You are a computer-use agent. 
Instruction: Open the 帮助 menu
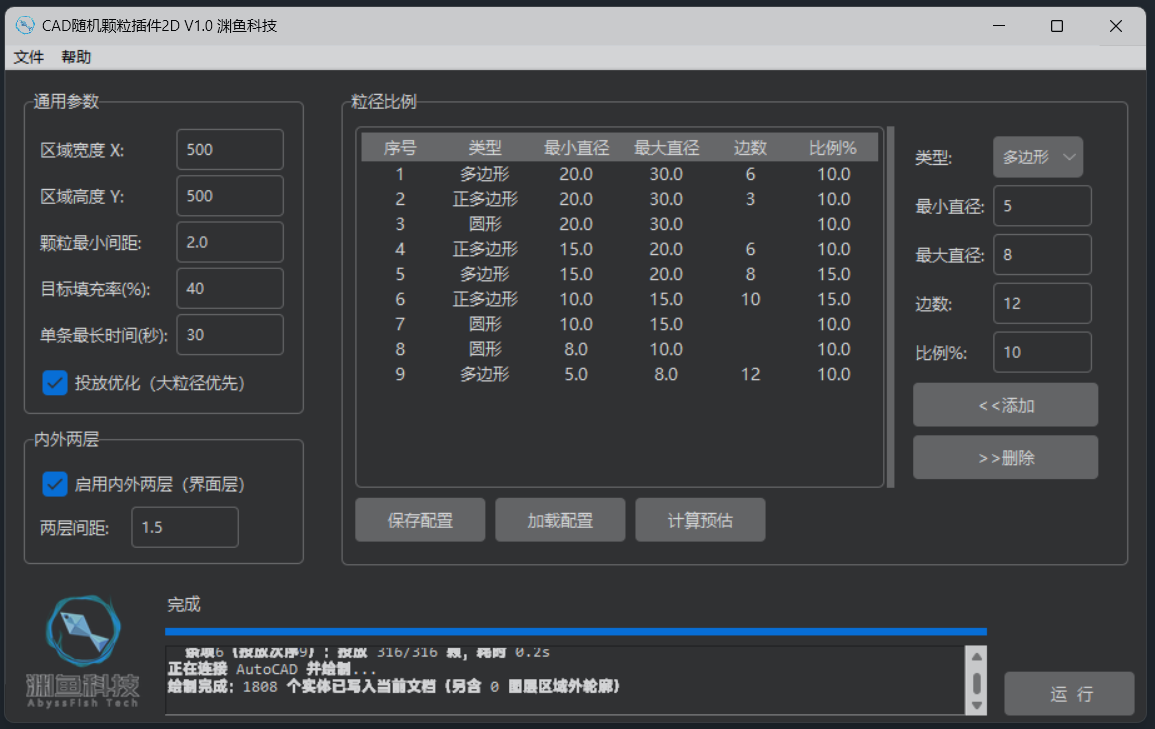pos(76,57)
